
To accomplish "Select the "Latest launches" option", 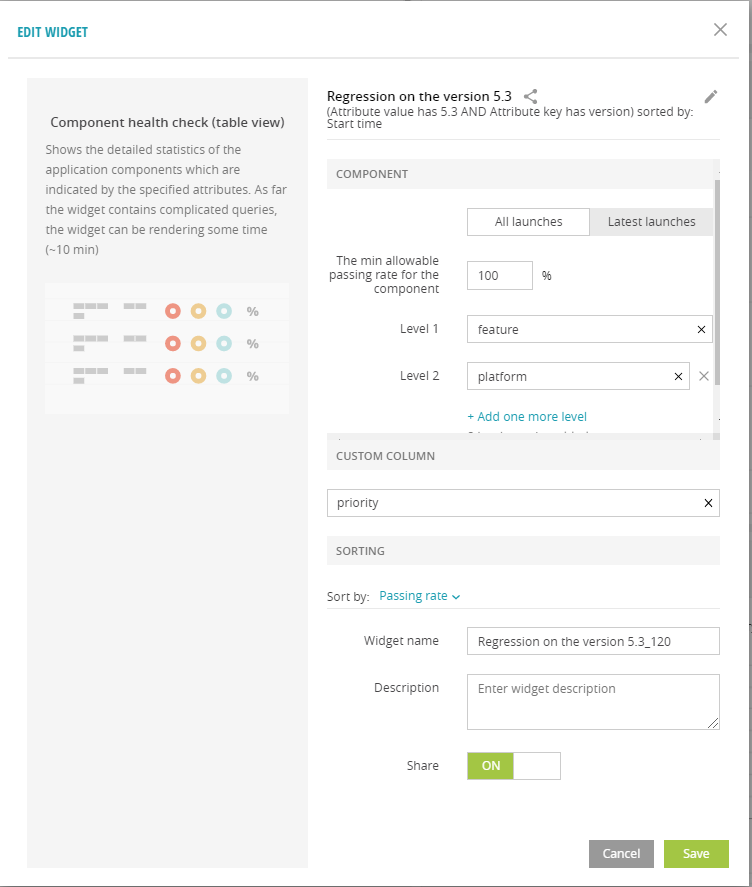I will pos(650,221).
